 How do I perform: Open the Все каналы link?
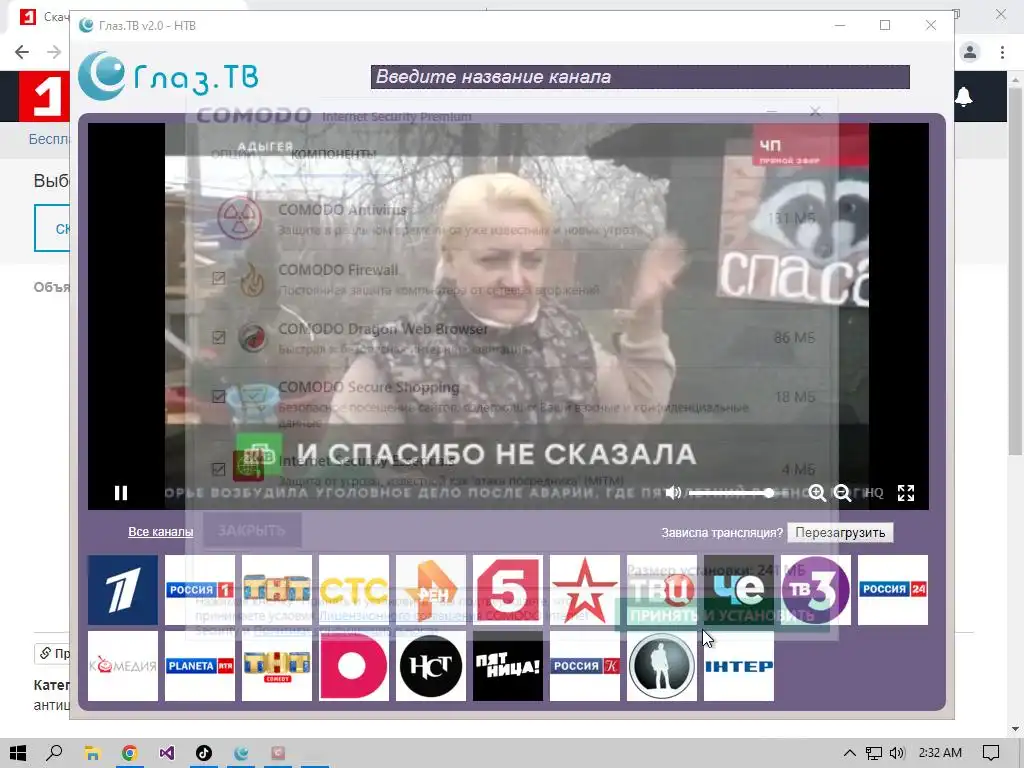pos(161,532)
